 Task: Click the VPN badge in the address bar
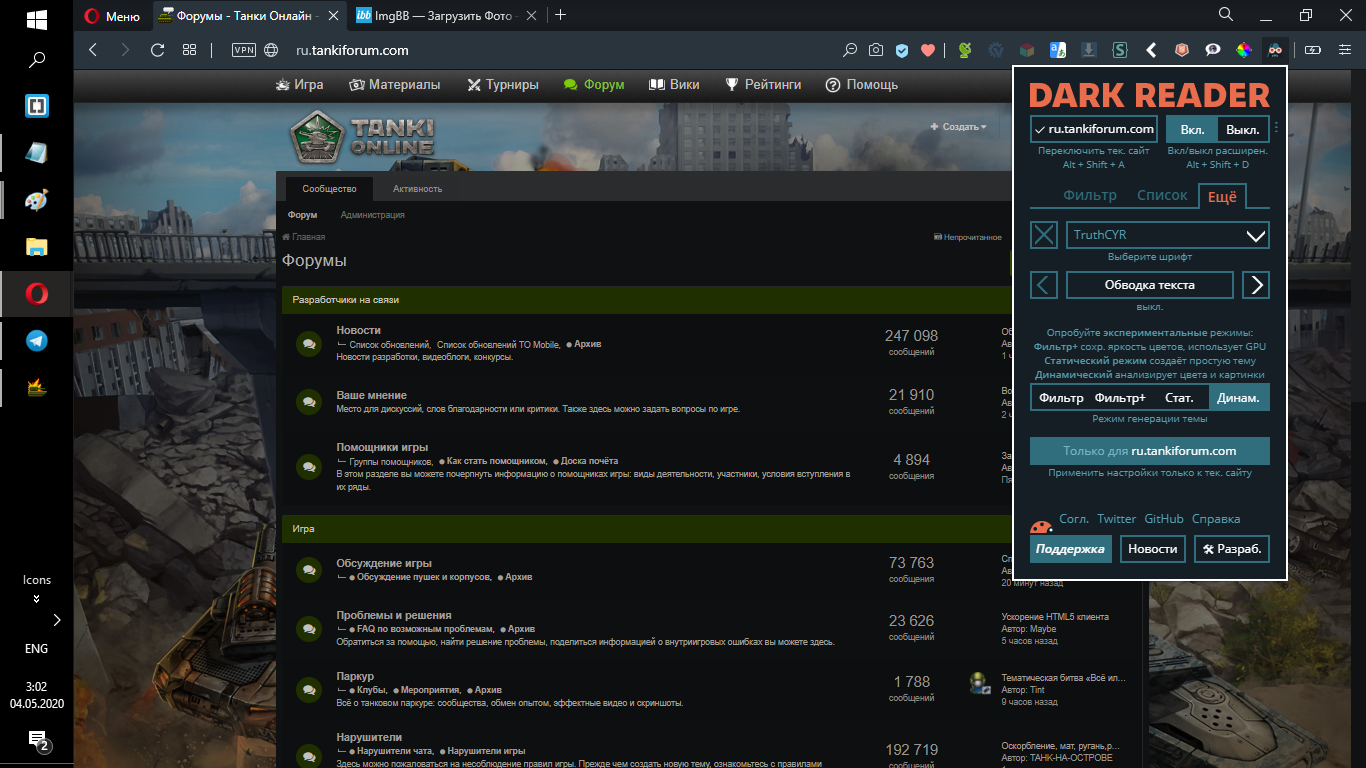tap(244, 50)
